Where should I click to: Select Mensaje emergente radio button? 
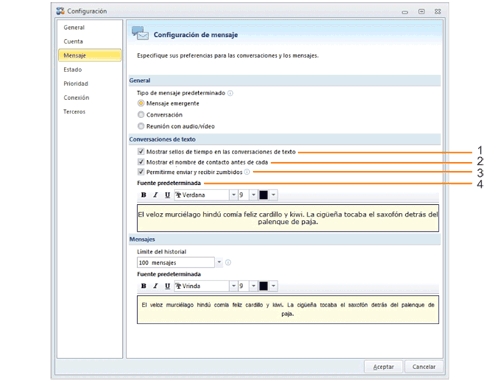point(141,103)
